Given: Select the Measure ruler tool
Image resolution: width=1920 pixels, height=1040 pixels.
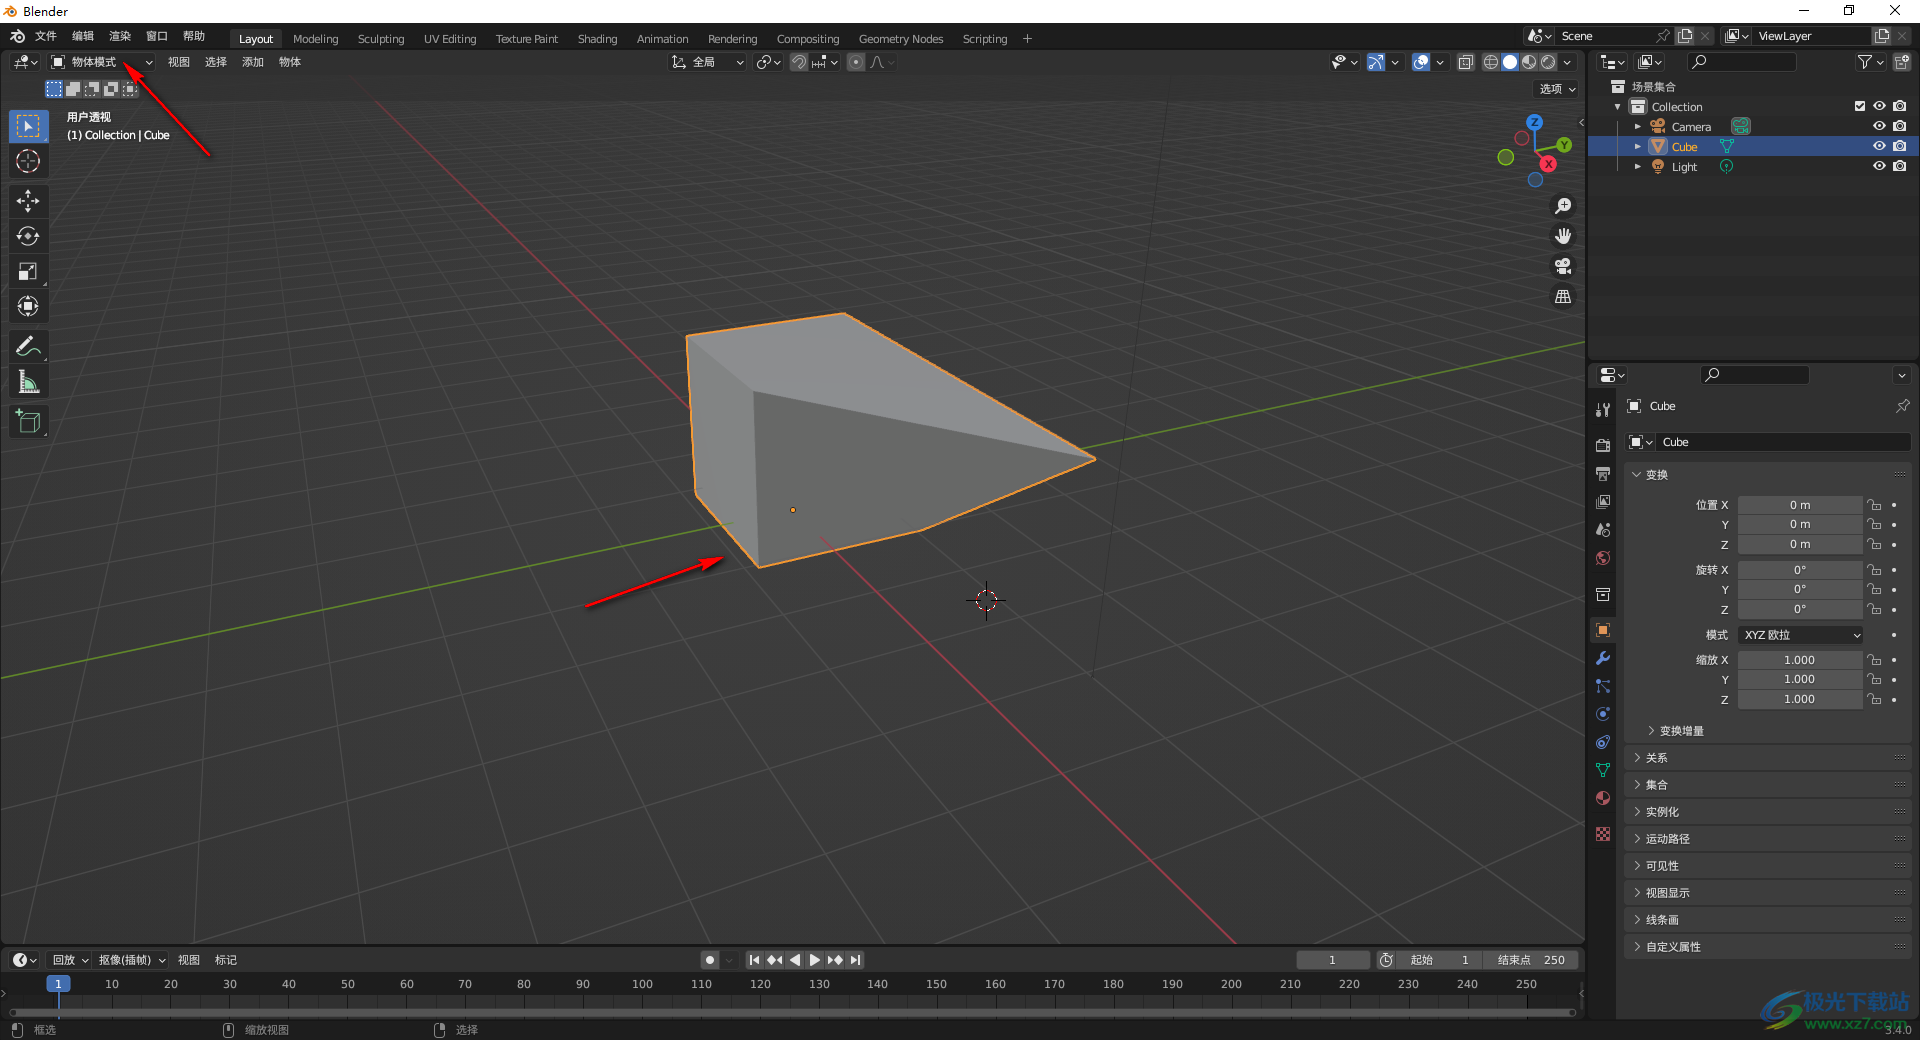Looking at the screenshot, I should coord(28,382).
